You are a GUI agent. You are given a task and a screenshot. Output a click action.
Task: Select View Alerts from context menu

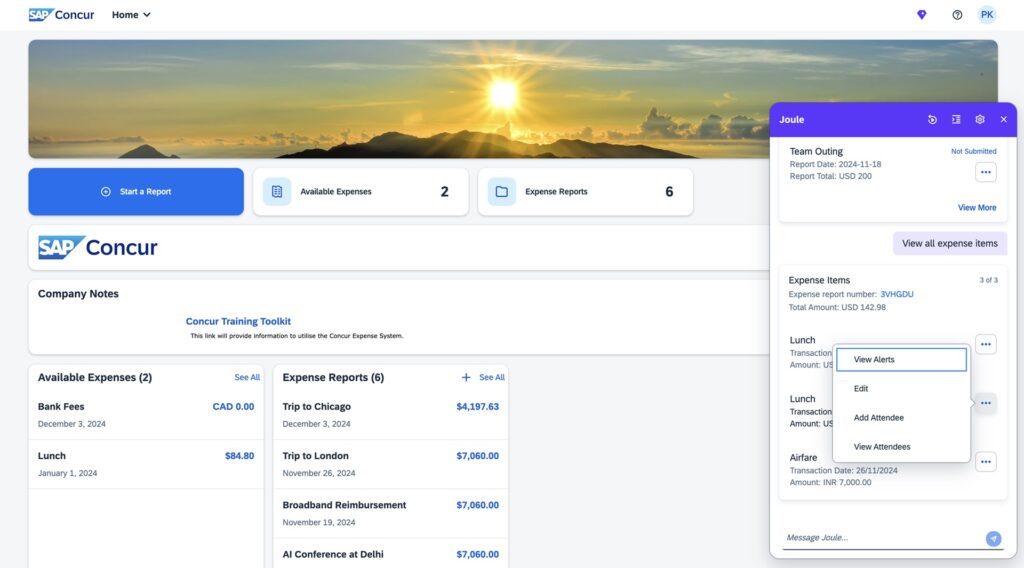pos(901,360)
